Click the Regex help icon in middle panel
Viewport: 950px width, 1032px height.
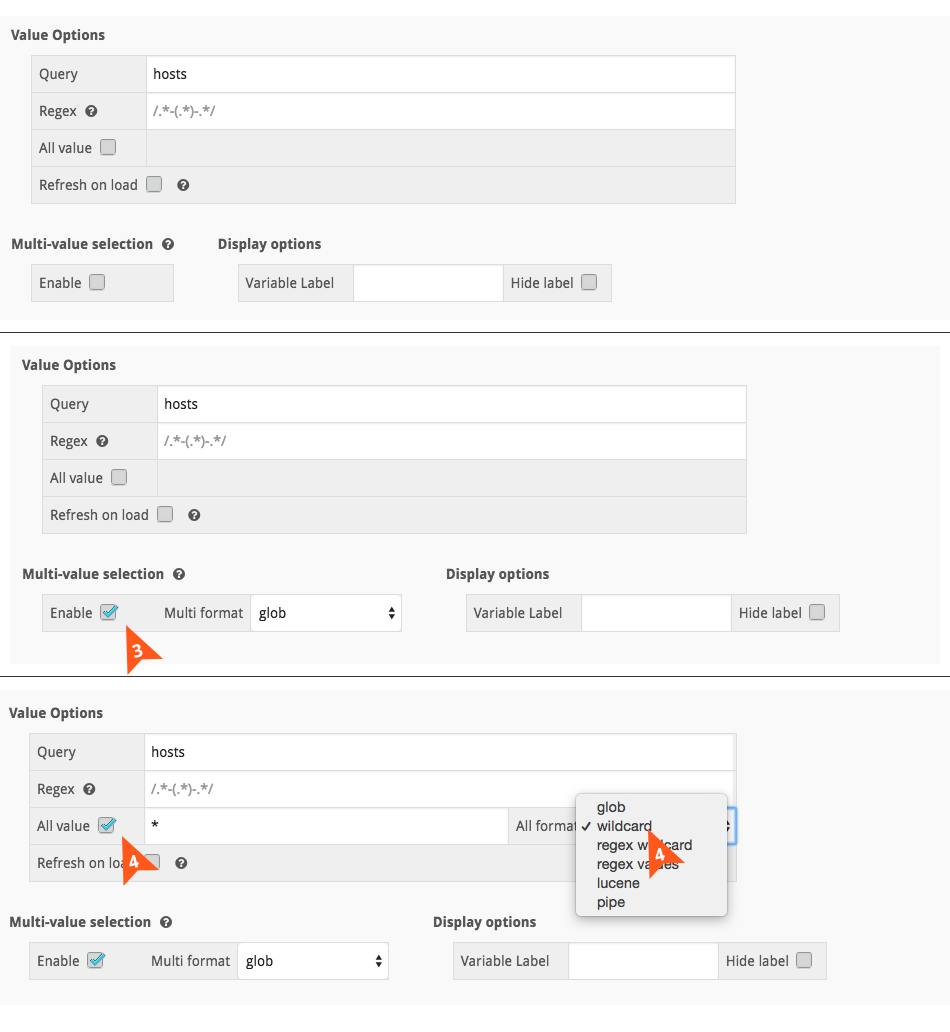[x=102, y=441]
